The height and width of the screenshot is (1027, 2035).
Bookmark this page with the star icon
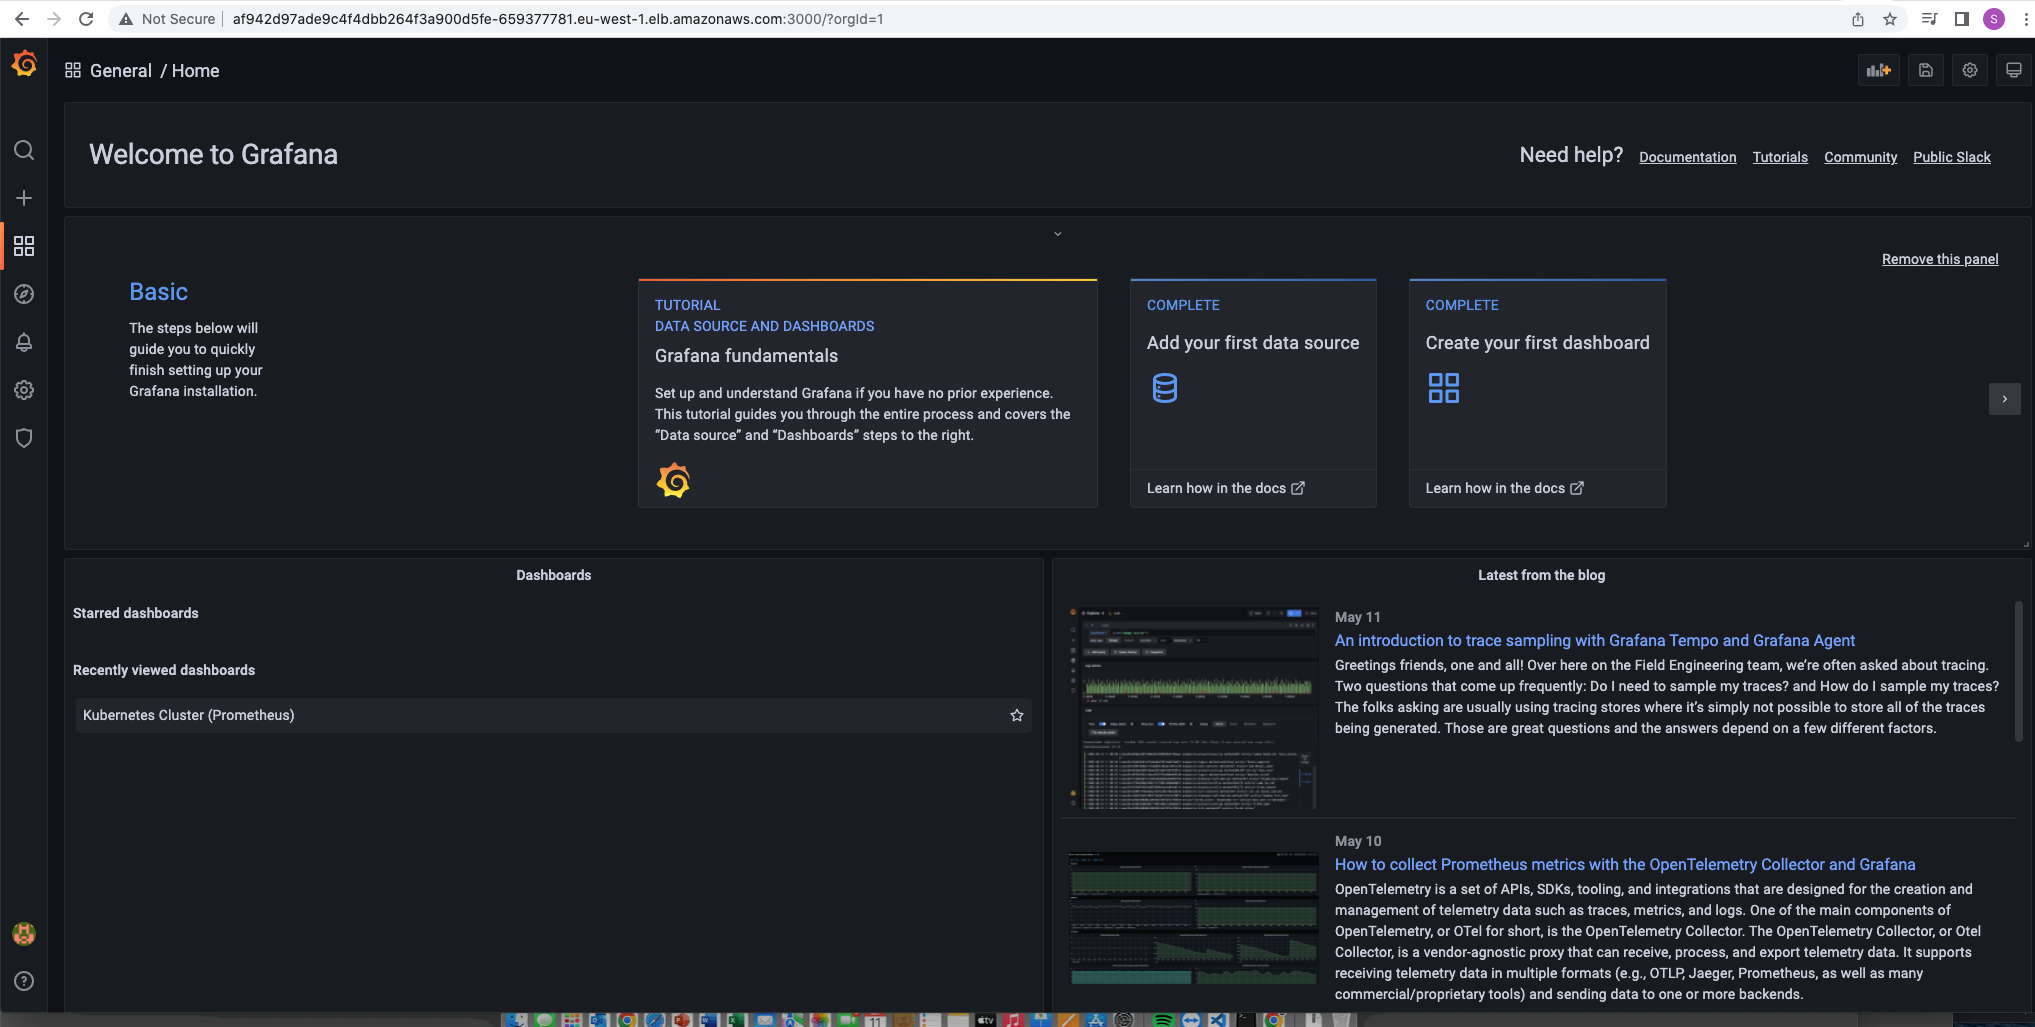click(1890, 19)
